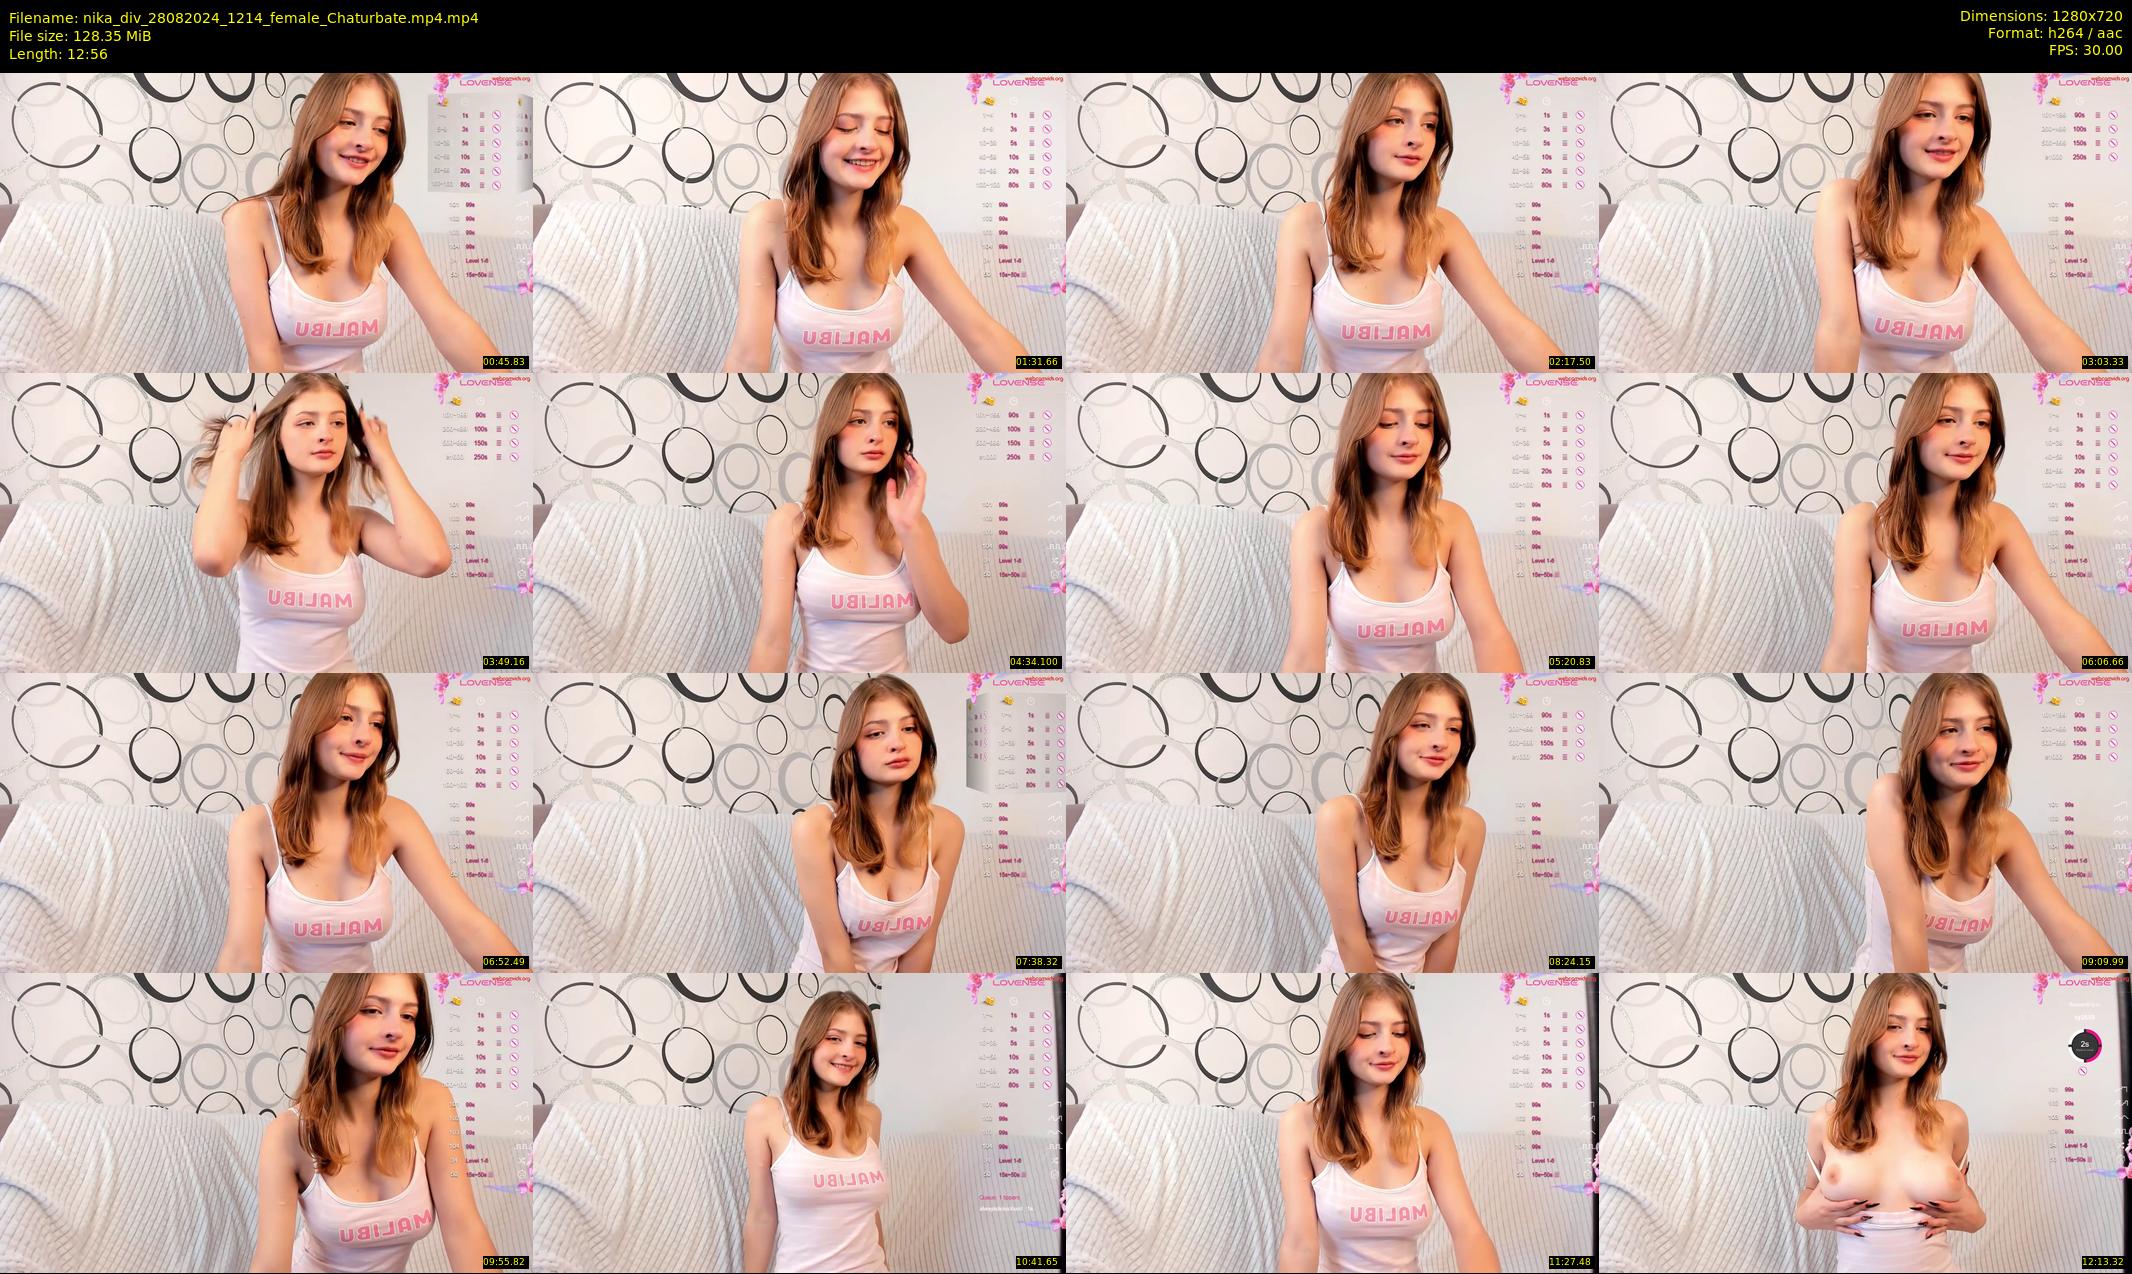The width and height of the screenshot is (2132, 1274).
Task: Select the thumbnail stamped 08:24.15
Action: tap(1332, 822)
